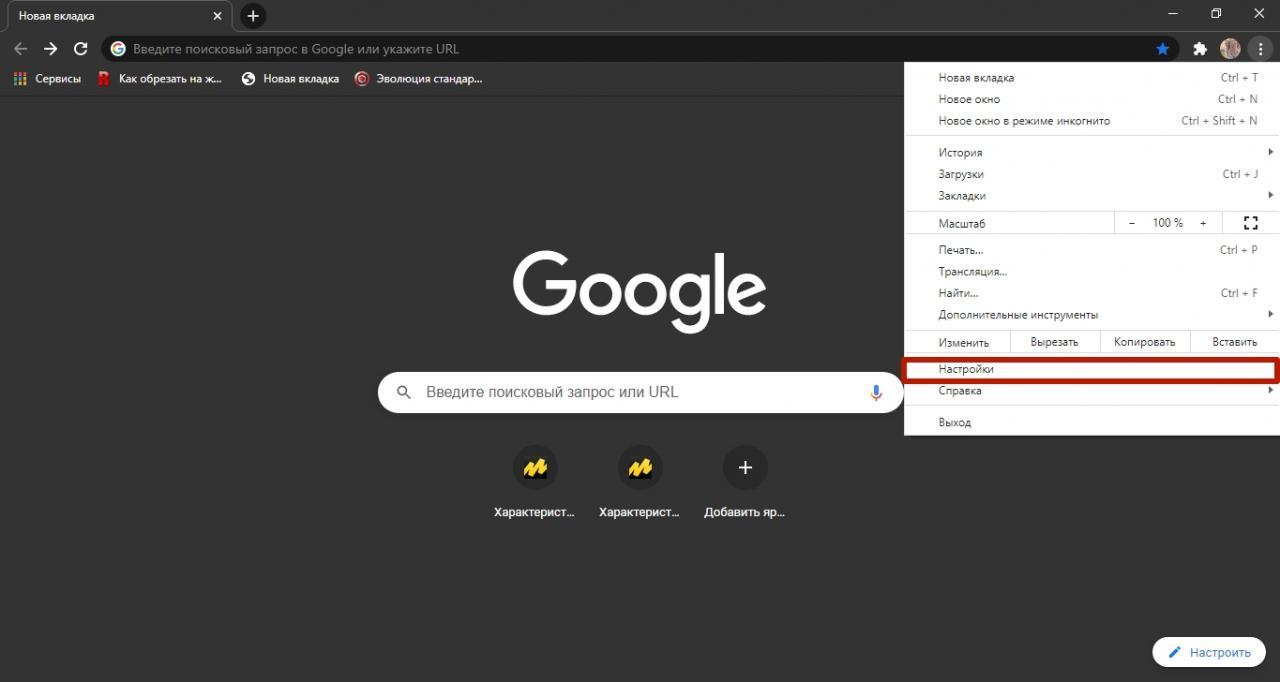Minimize the Chrome window
This screenshot has height=682, width=1280.
point(1173,14)
